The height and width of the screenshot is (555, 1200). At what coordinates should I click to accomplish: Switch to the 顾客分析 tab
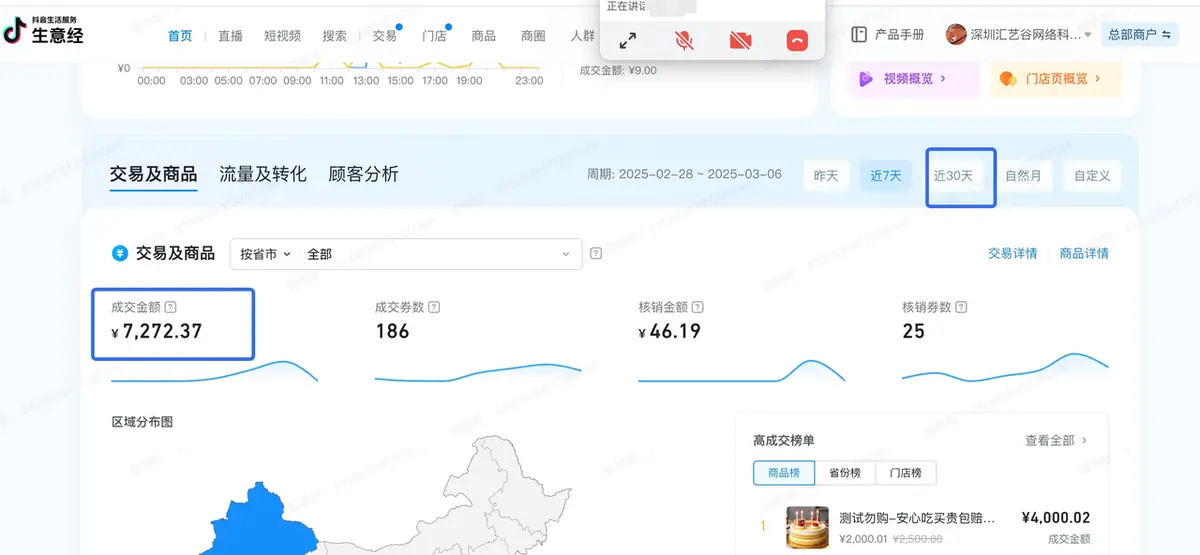(x=363, y=174)
